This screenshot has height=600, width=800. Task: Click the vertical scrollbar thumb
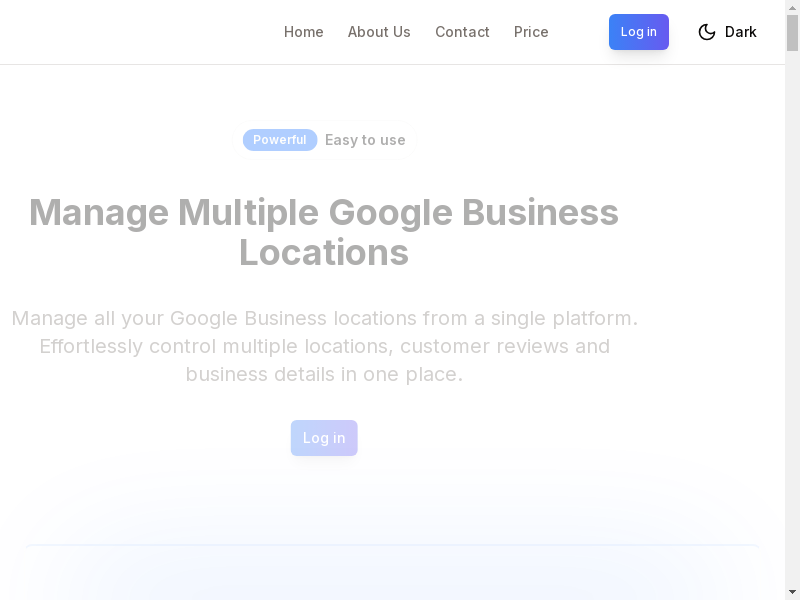tap(792, 32)
